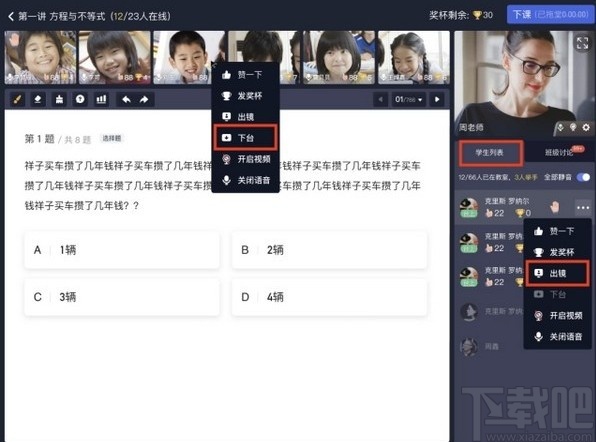Click the second student video thumbnail
The width and height of the screenshot is (596, 442).
click(114, 57)
